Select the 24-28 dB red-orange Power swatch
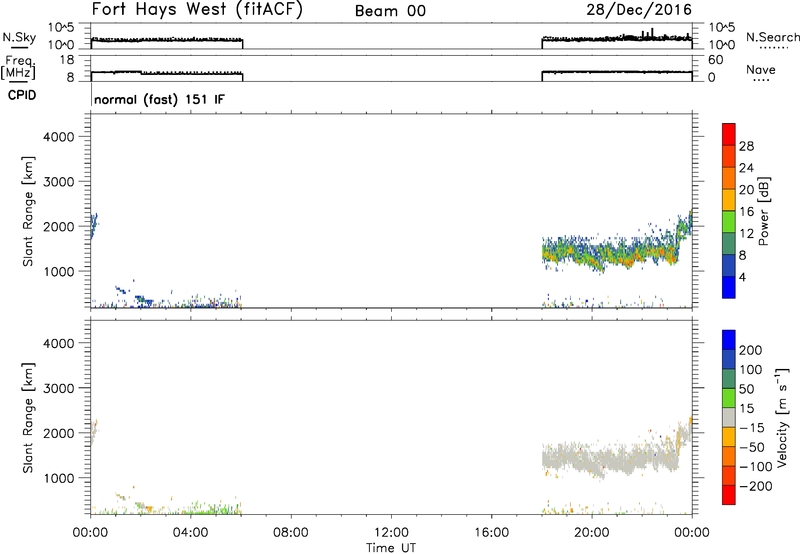This screenshot has width=800, height=554. pyautogui.click(x=729, y=156)
